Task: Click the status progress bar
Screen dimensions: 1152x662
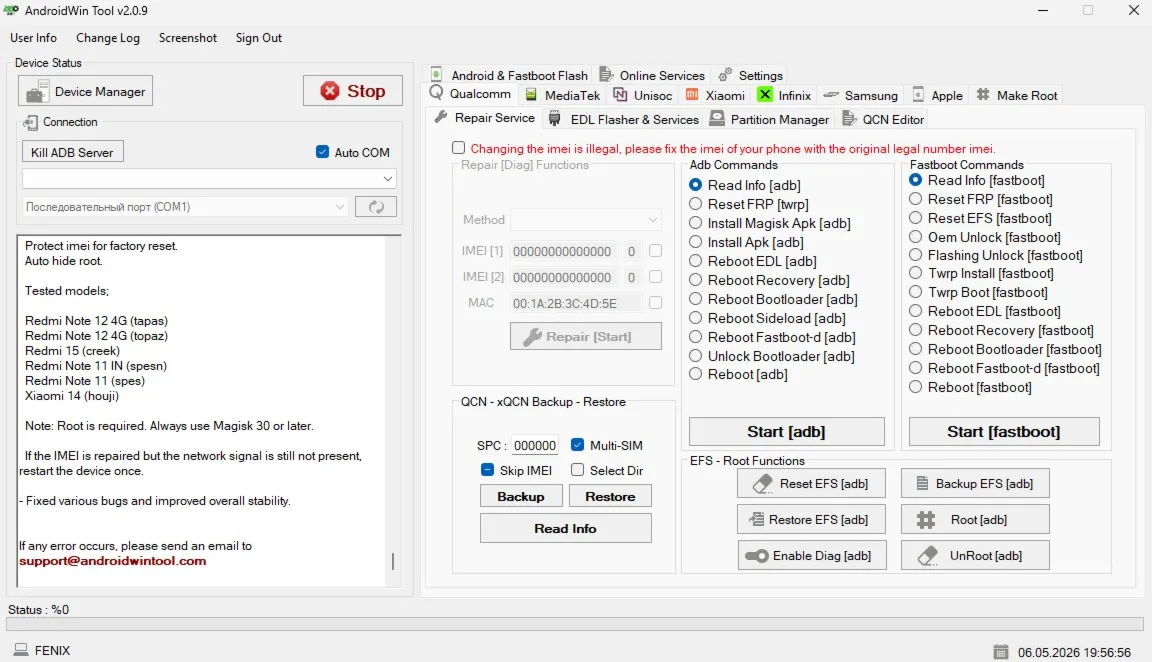Action: click(575, 624)
